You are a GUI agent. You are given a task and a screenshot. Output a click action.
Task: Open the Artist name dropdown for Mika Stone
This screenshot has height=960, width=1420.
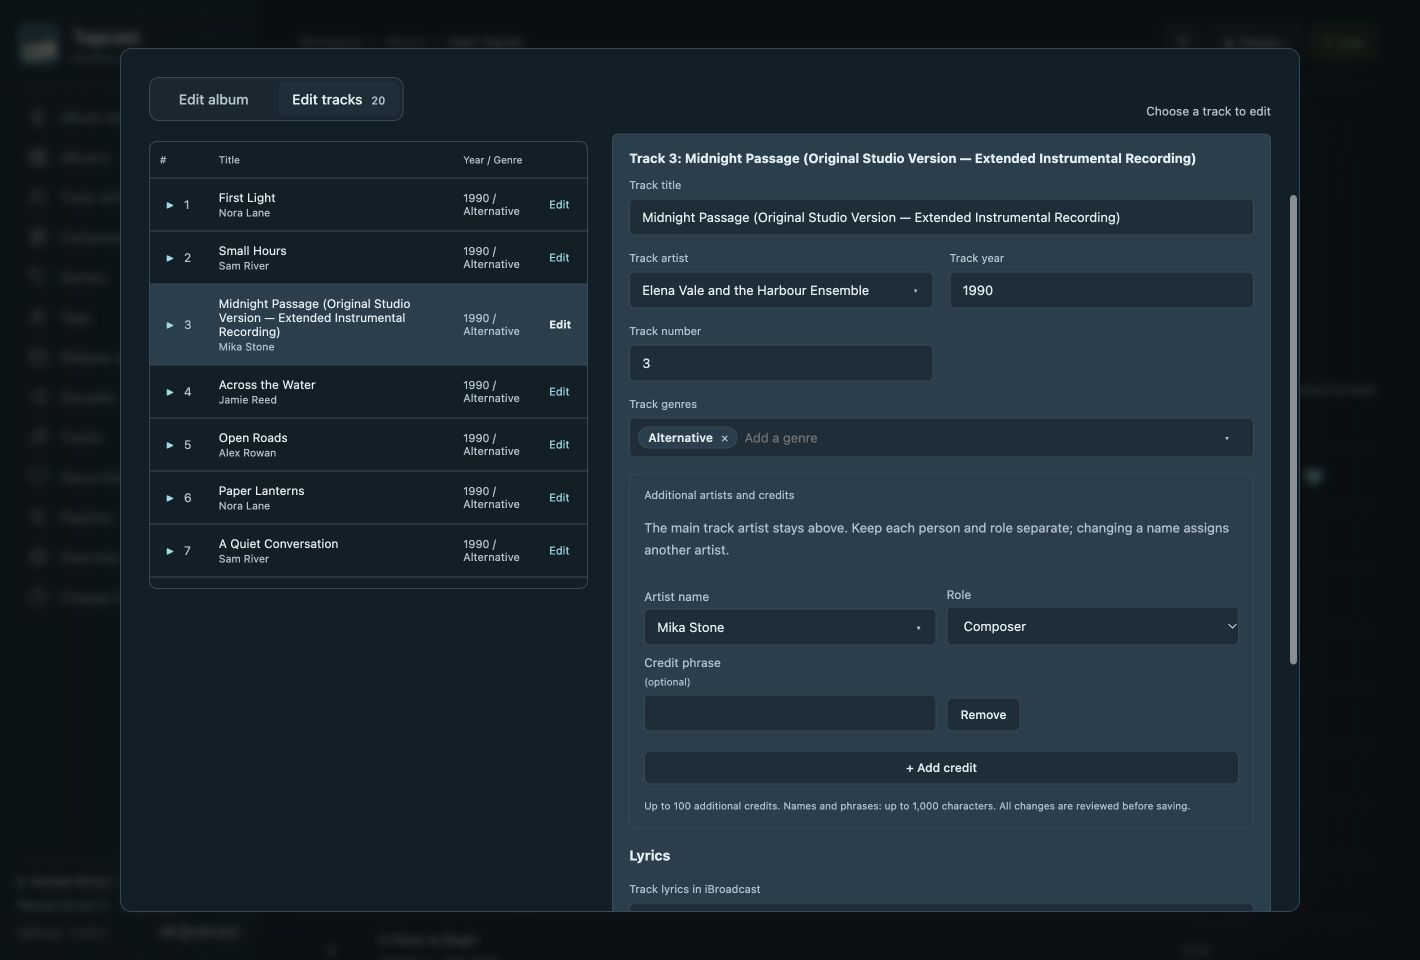point(790,628)
